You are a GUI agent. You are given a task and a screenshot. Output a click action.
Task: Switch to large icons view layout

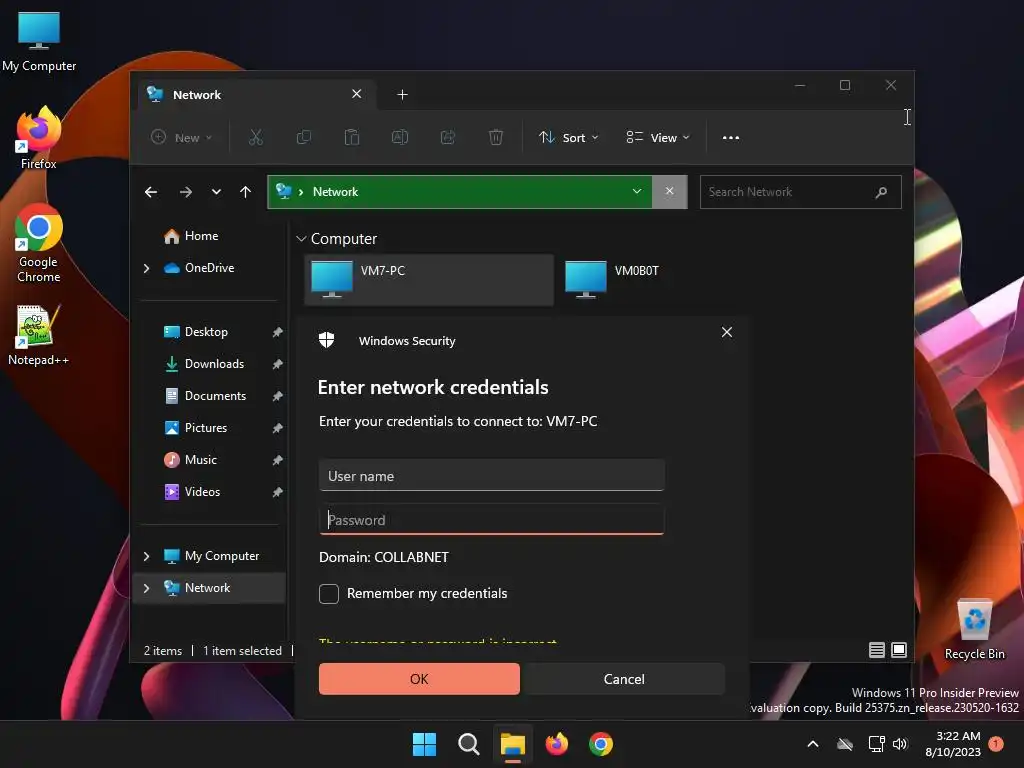899,650
